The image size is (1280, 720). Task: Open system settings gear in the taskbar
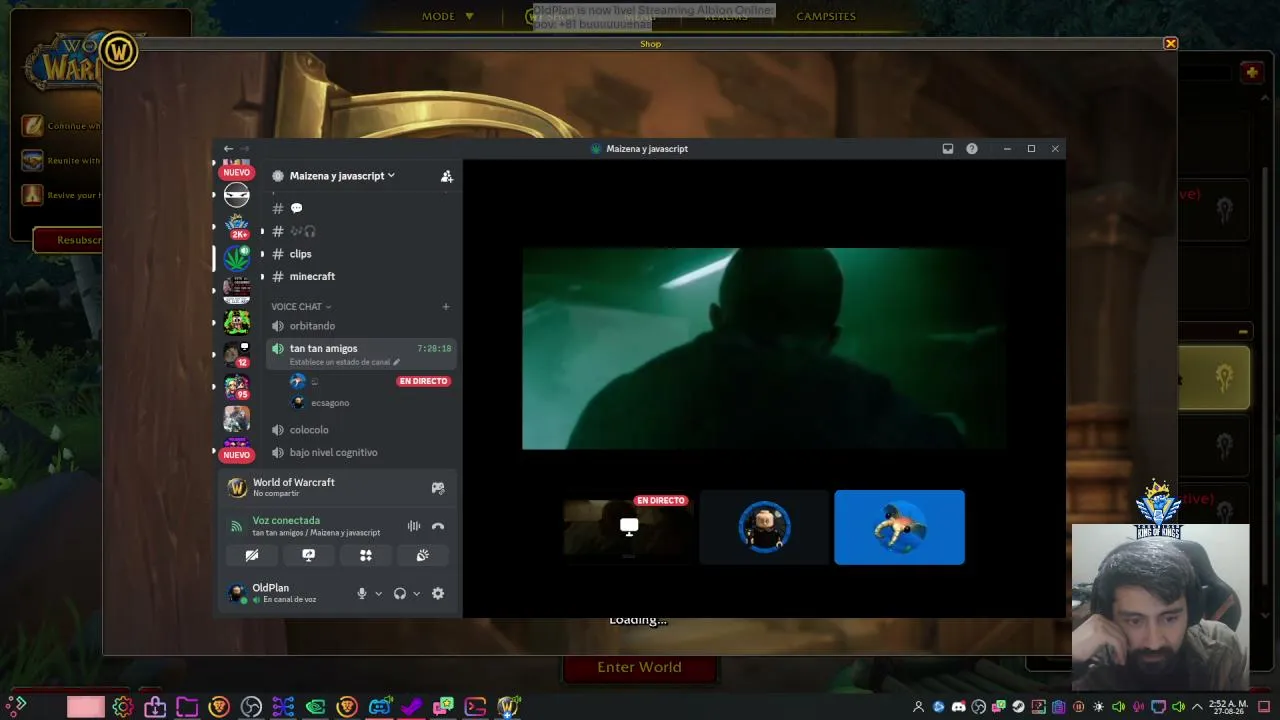(x=123, y=707)
